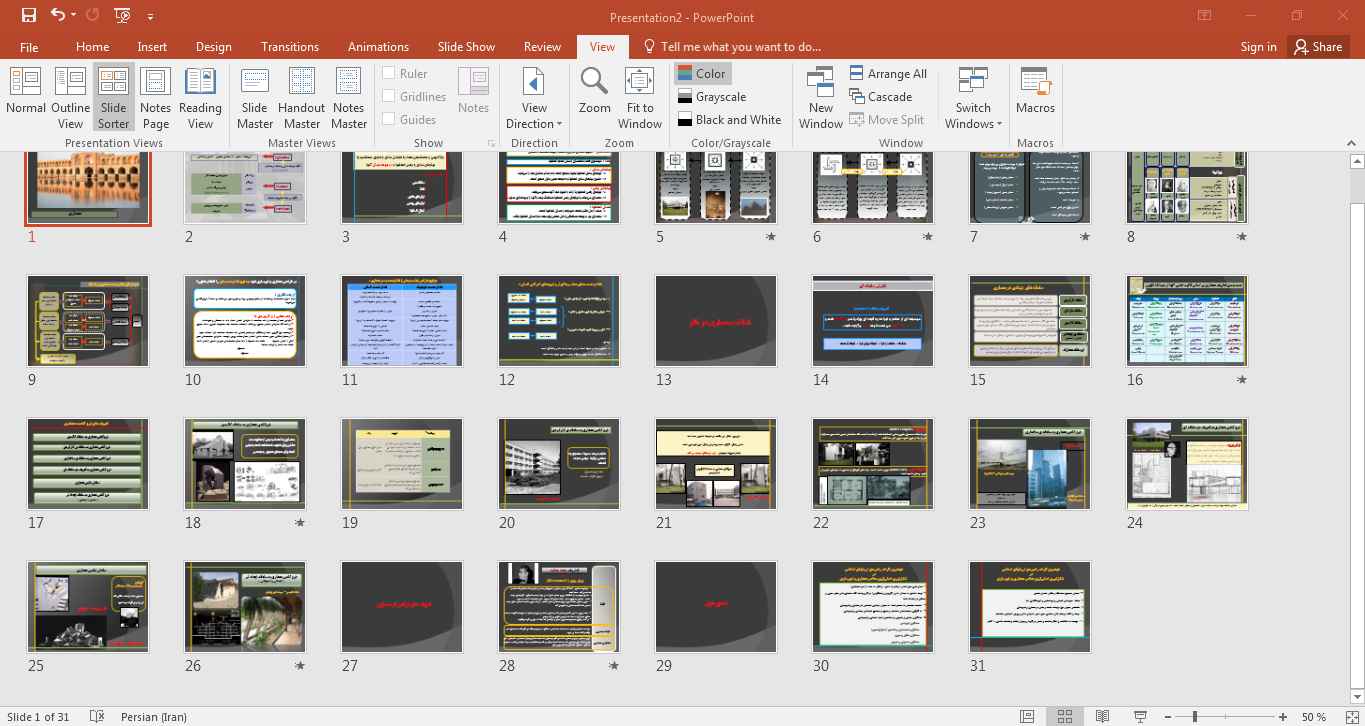The height and width of the screenshot is (726, 1365).
Task: Open a New Window
Action: [820, 96]
